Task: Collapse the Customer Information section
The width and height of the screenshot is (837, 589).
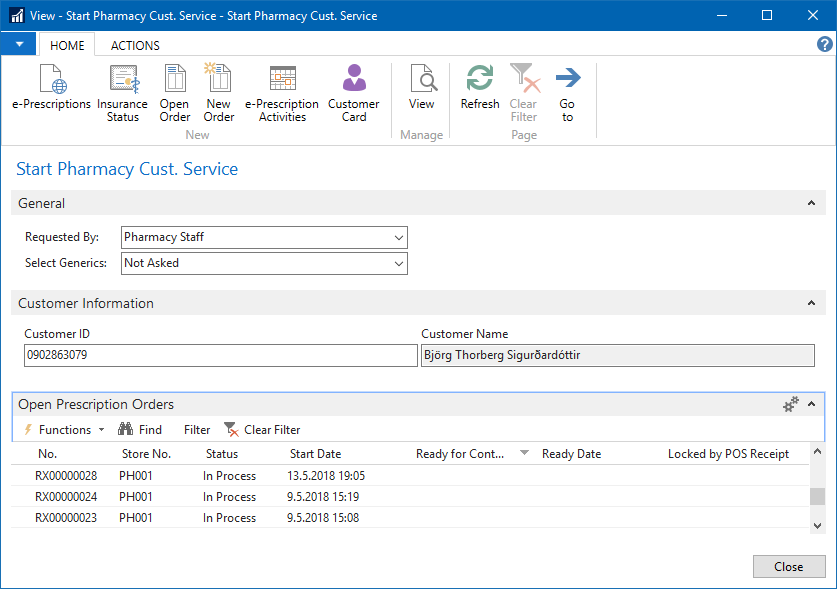Action: [811, 303]
